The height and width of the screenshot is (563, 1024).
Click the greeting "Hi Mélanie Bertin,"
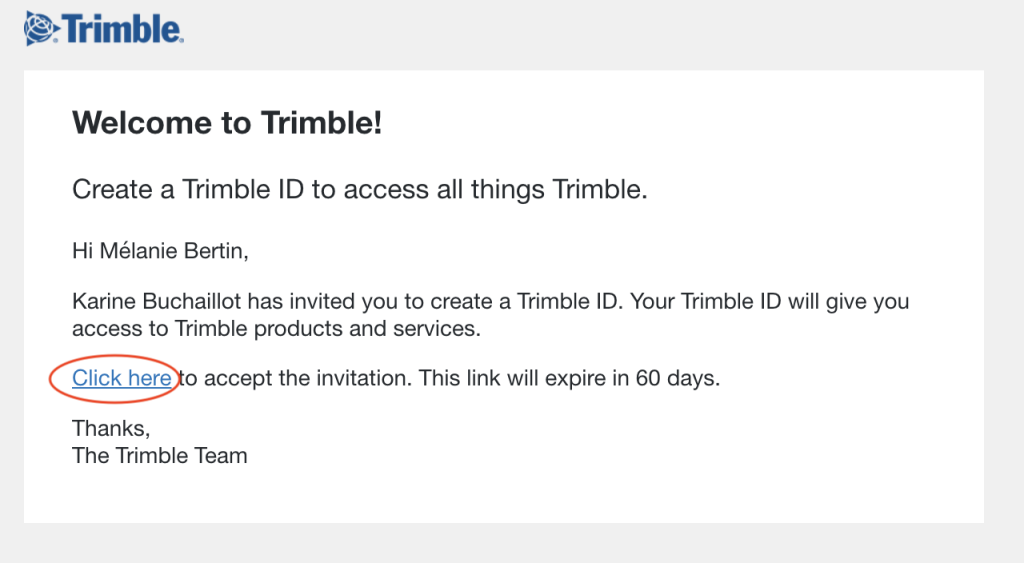[x=160, y=251]
